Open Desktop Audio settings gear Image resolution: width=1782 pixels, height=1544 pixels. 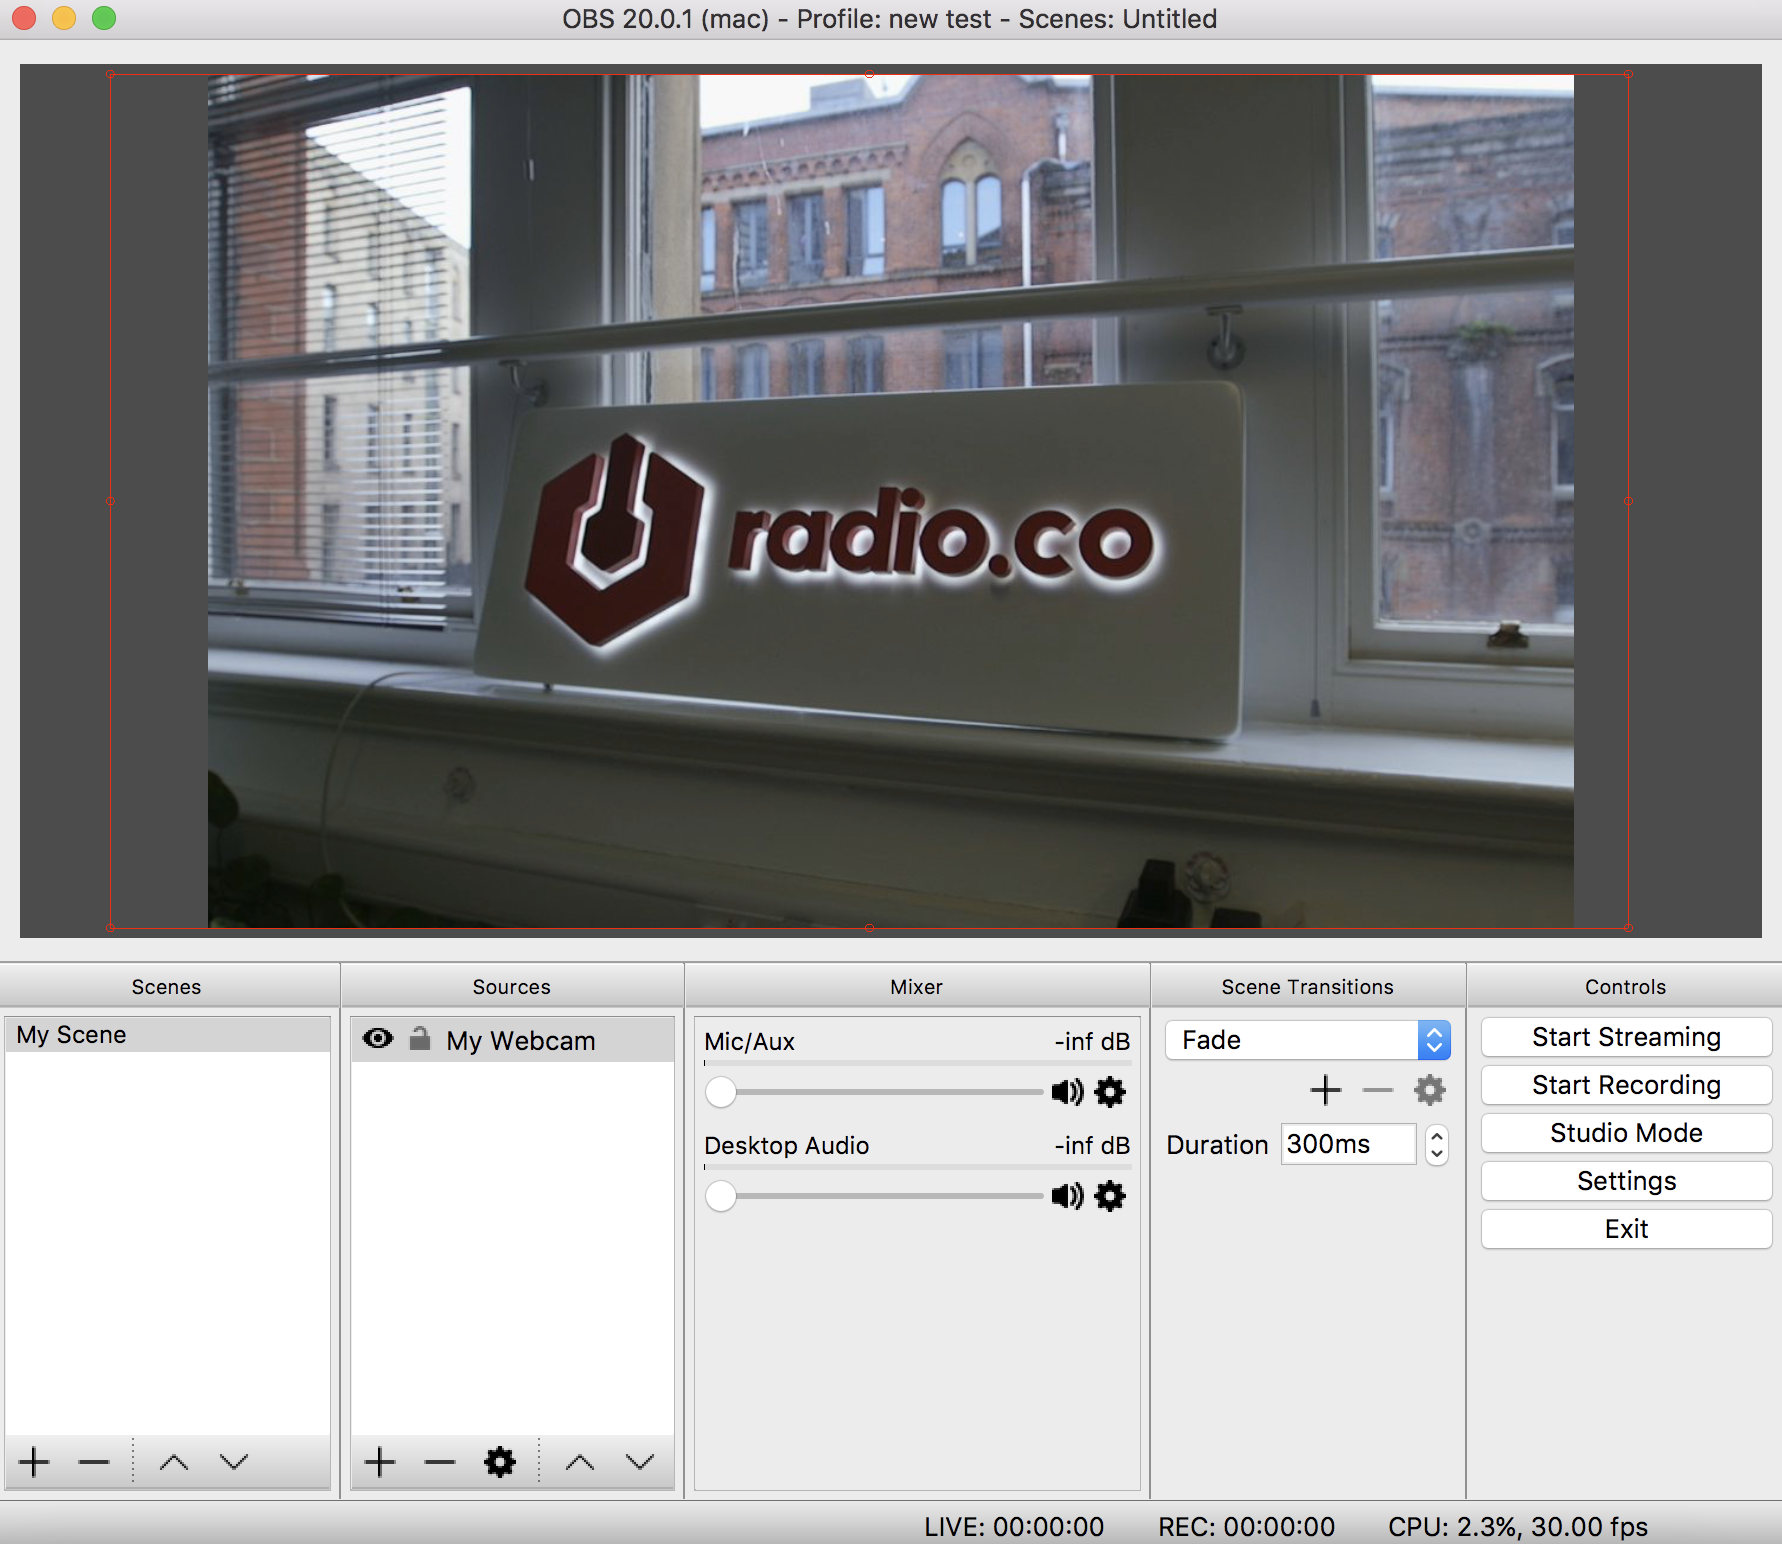pyautogui.click(x=1110, y=1195)
